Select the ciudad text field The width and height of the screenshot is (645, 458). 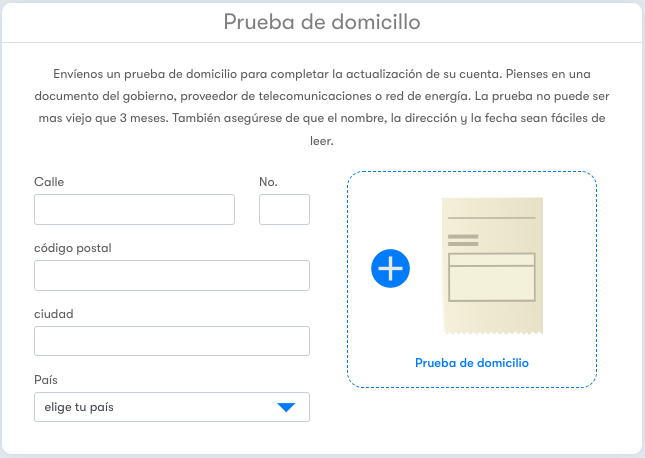click(x=172, y=341)
